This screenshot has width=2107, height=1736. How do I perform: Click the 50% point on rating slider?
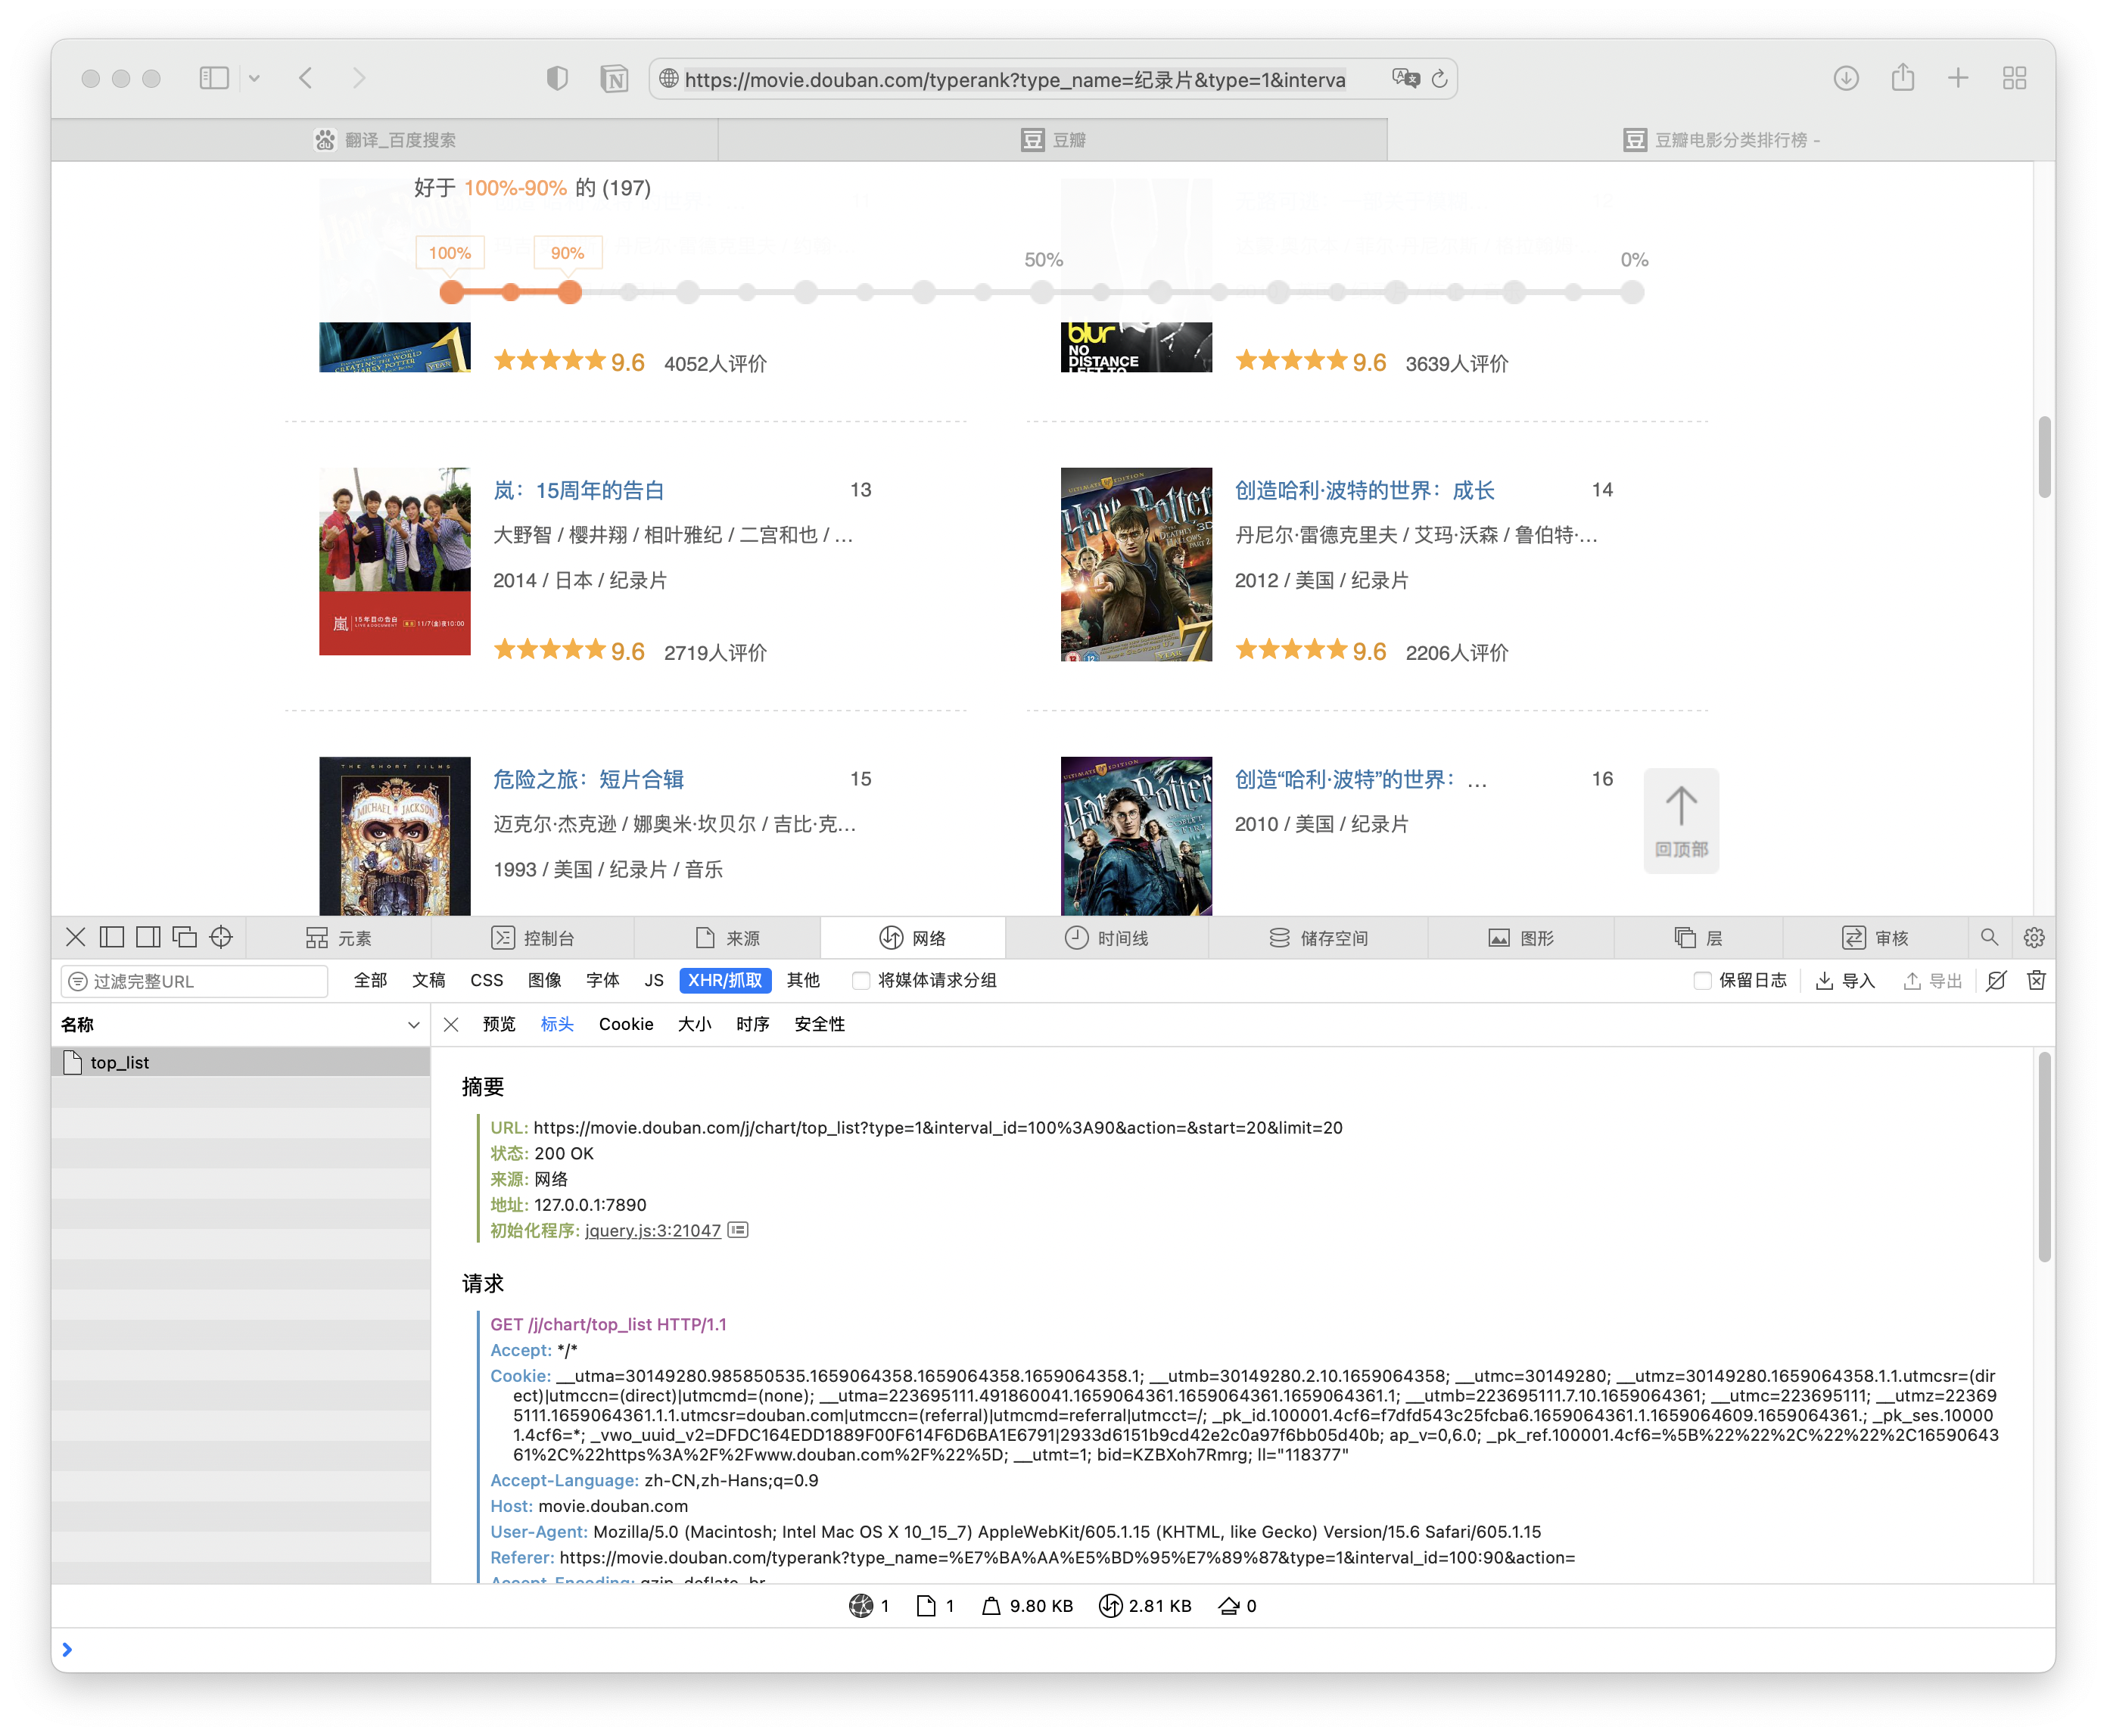tap(1042, 292)
